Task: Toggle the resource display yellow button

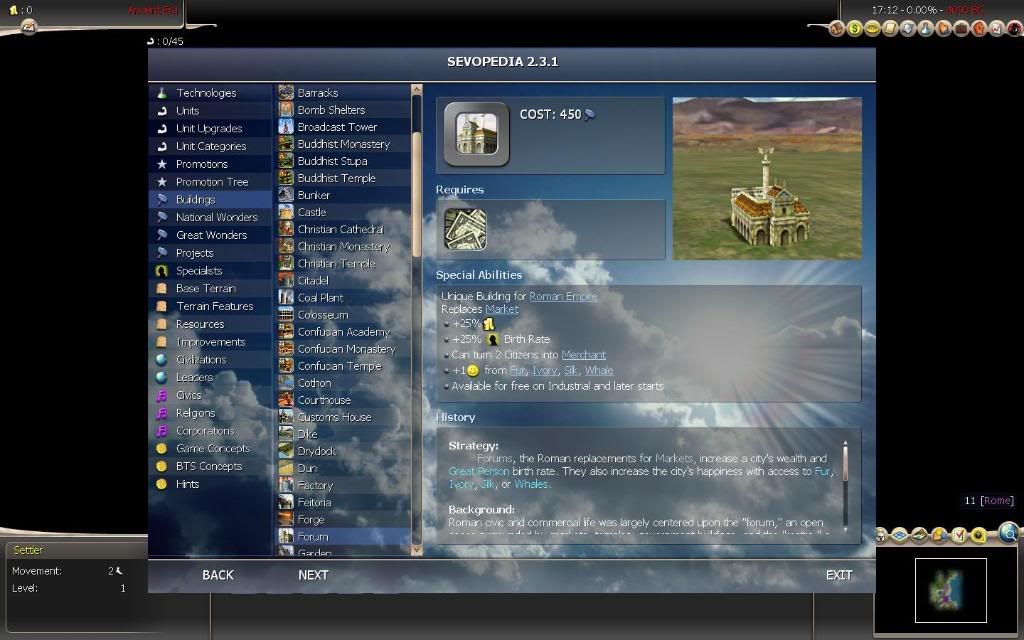Action: 978,536
